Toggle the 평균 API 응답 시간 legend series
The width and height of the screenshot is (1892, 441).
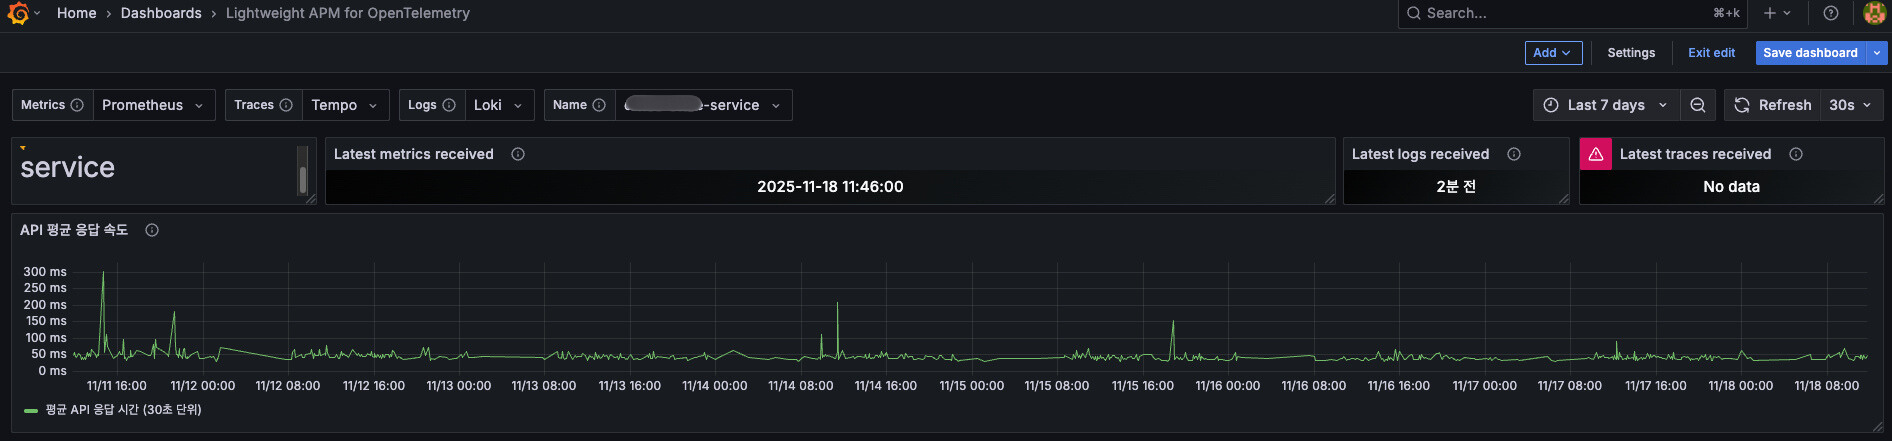(x=114, y=410)
